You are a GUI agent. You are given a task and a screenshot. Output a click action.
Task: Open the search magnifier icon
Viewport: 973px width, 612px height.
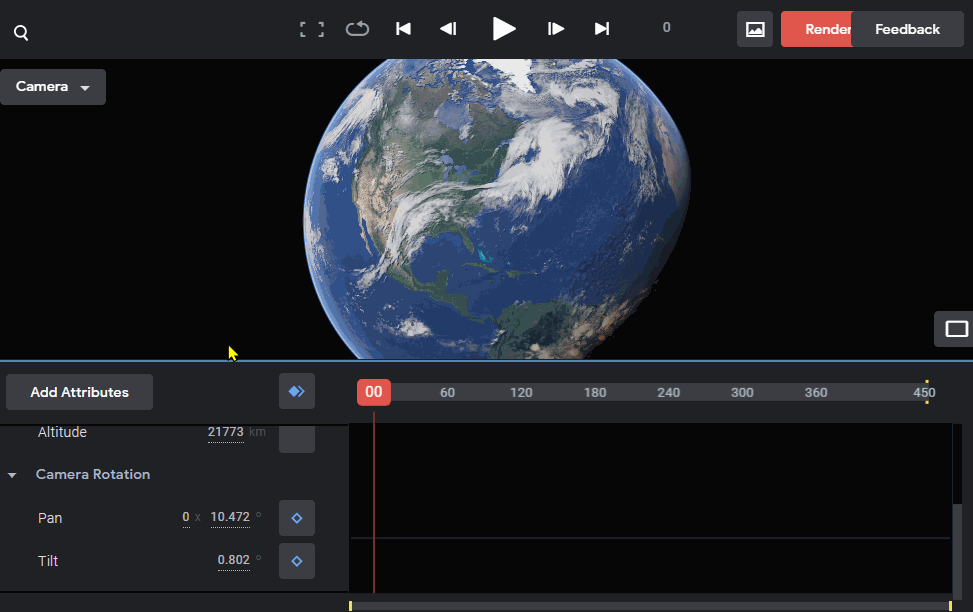coord(21,32)
